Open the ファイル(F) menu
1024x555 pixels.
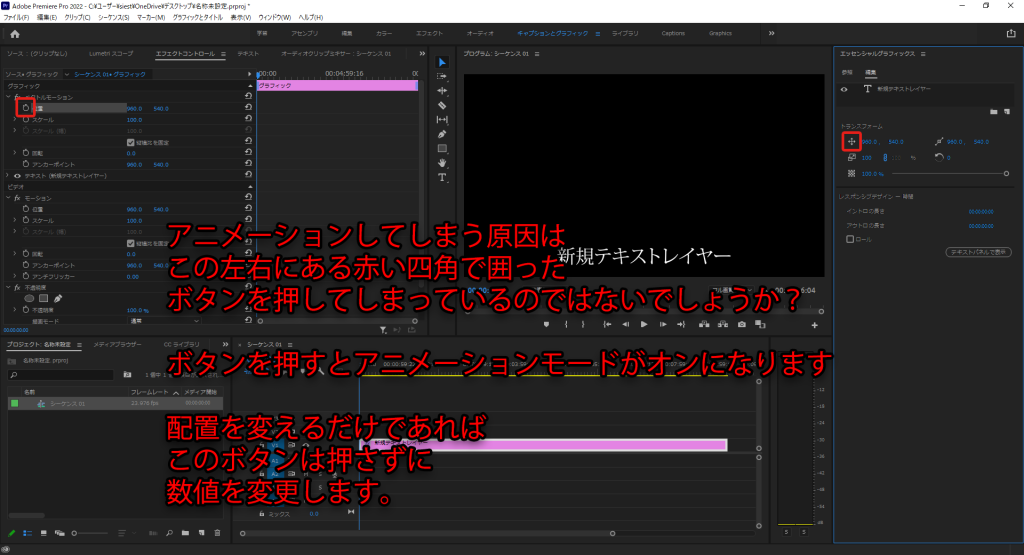pyautogui.click(x=19, y=17)
